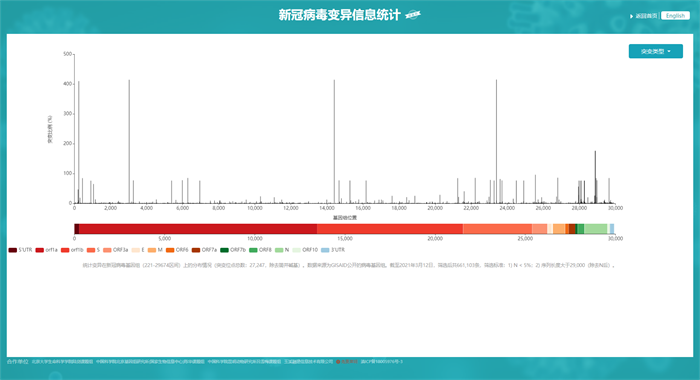Screen dimensions: 700x380
Task: Toggle the S gene legend entry
Action: tap(93, 250)
